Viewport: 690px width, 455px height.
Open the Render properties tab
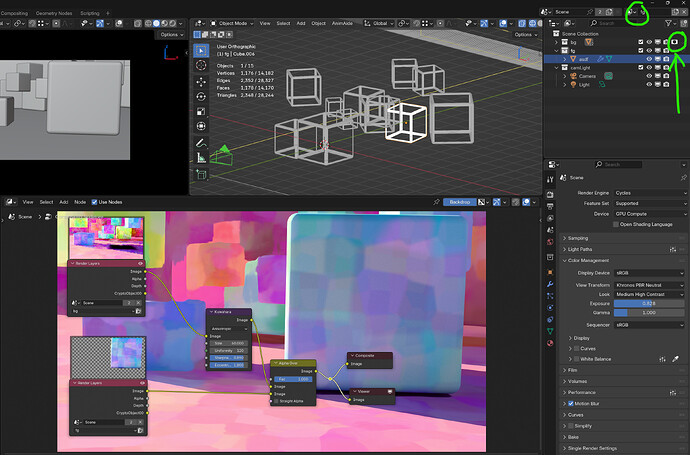[x=550, y=194]
